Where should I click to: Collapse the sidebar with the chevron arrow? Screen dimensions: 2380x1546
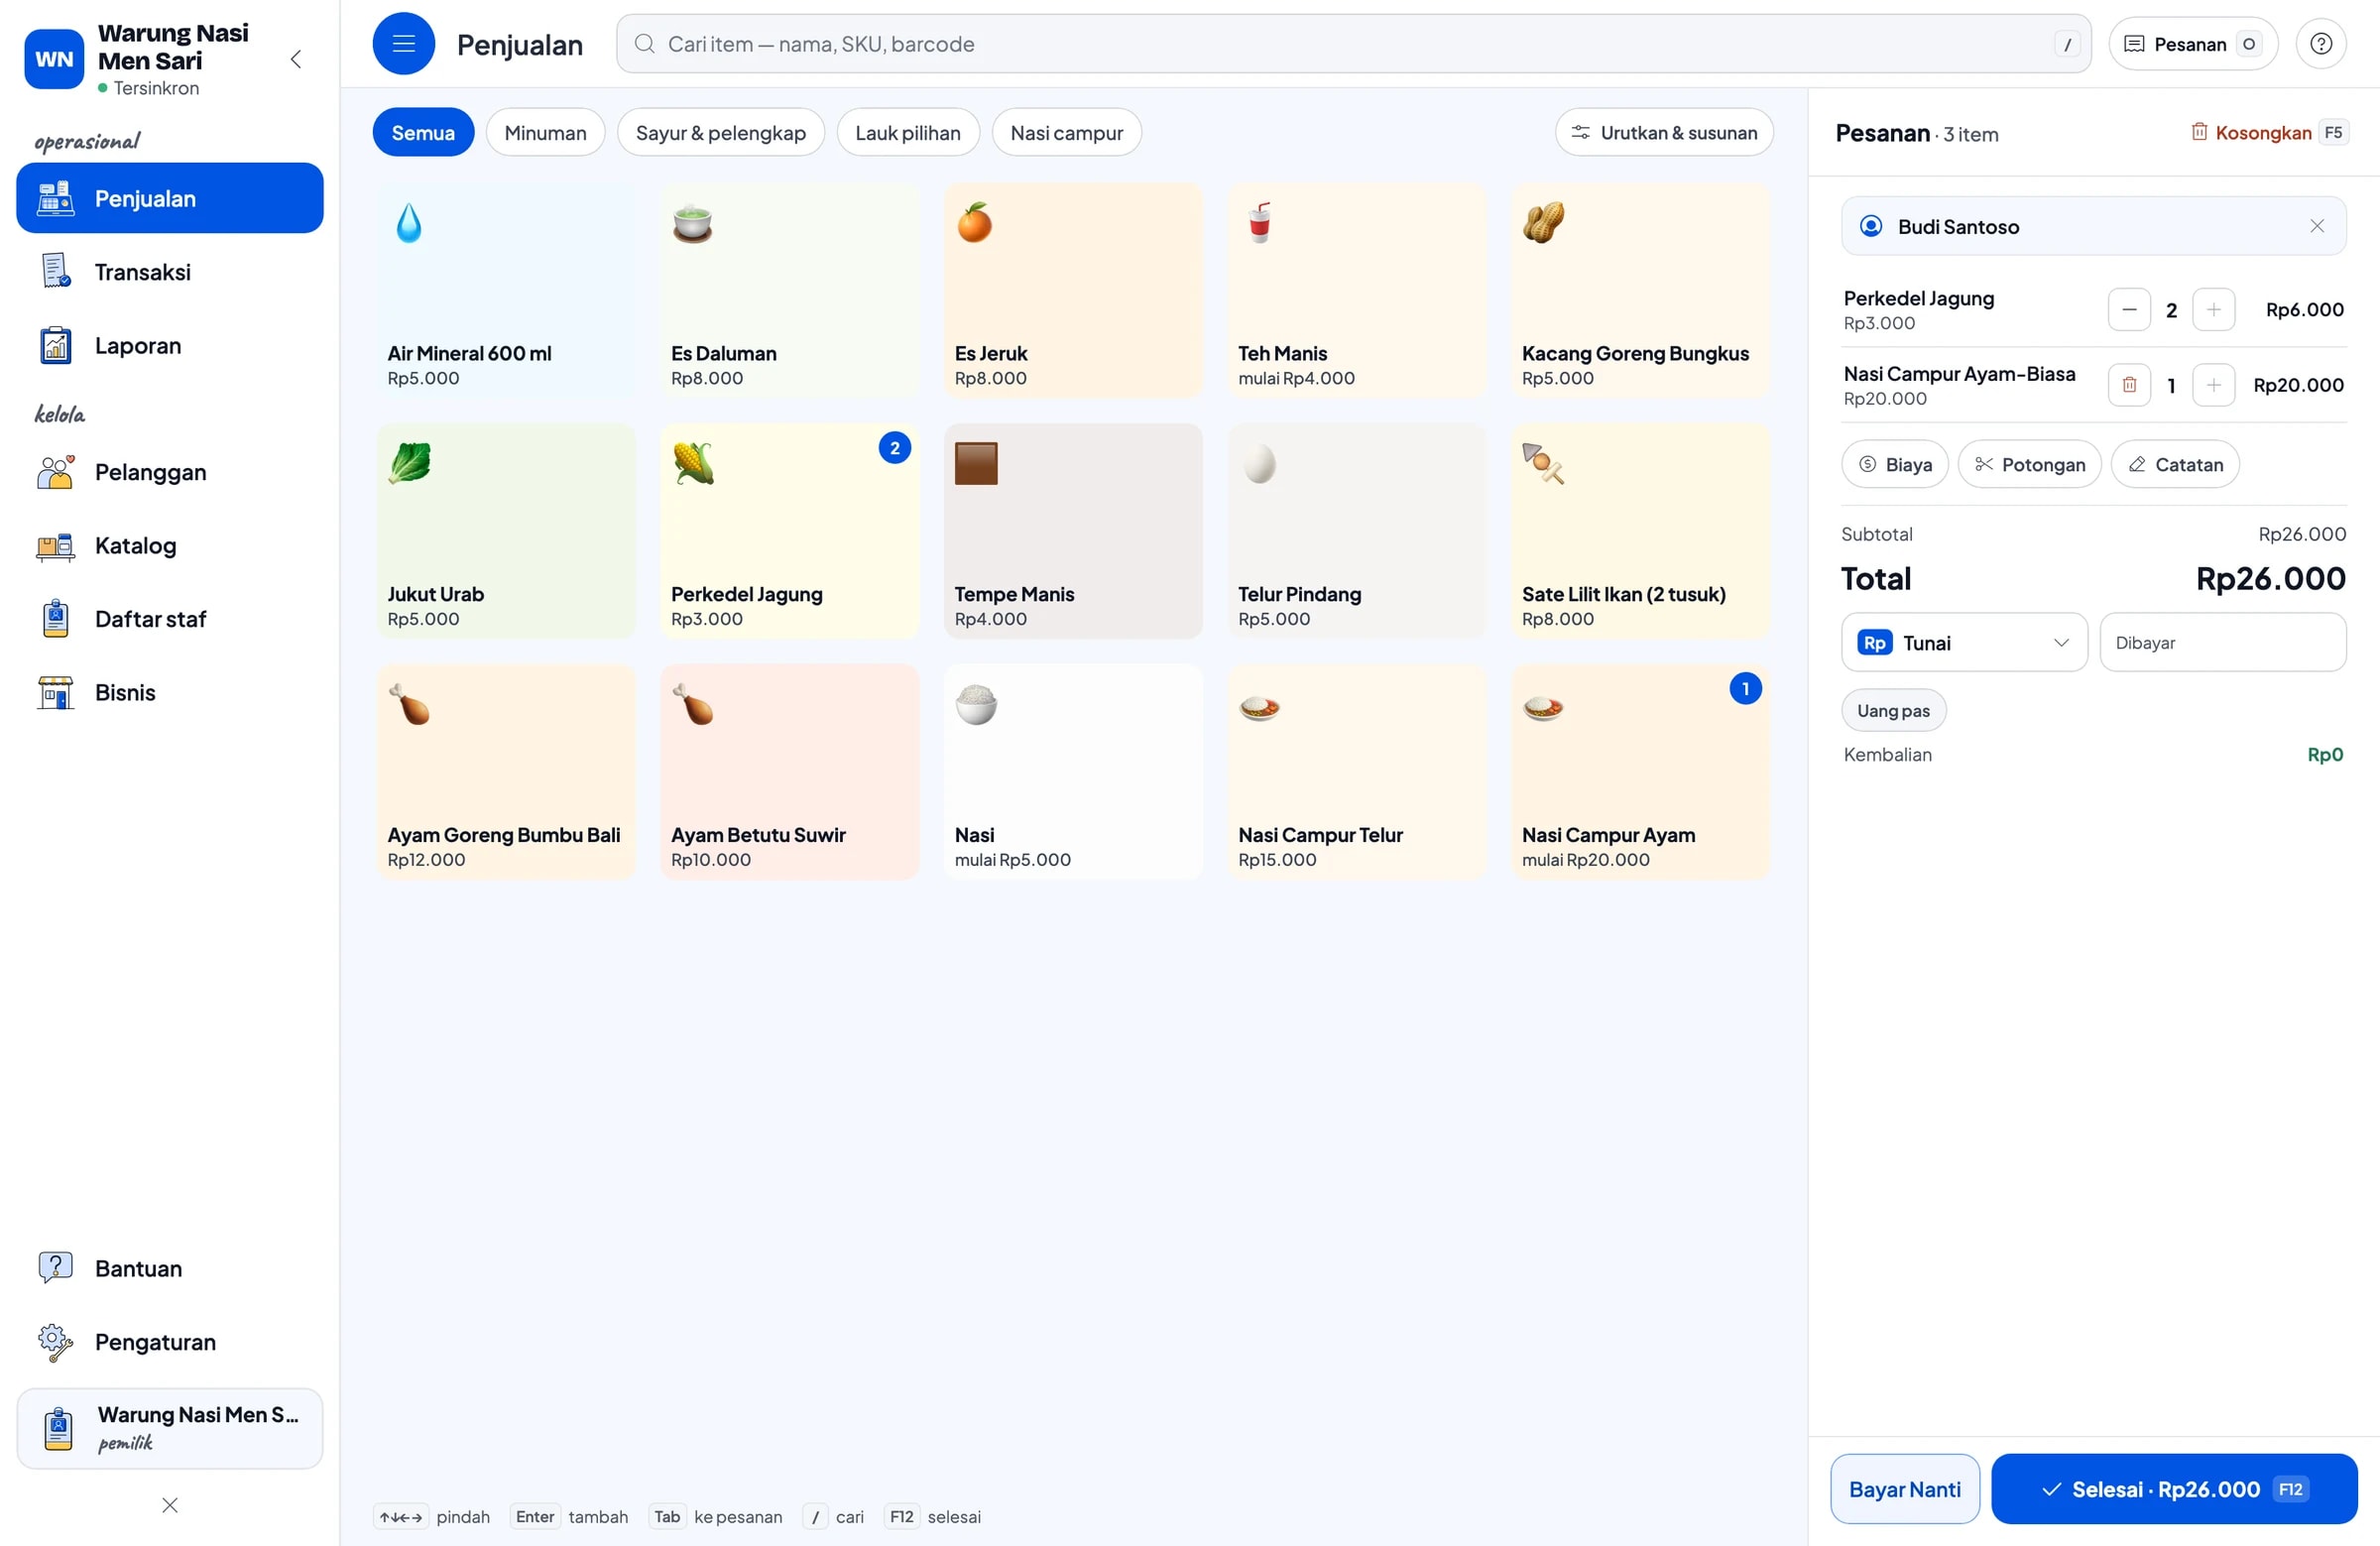[296, 59]
